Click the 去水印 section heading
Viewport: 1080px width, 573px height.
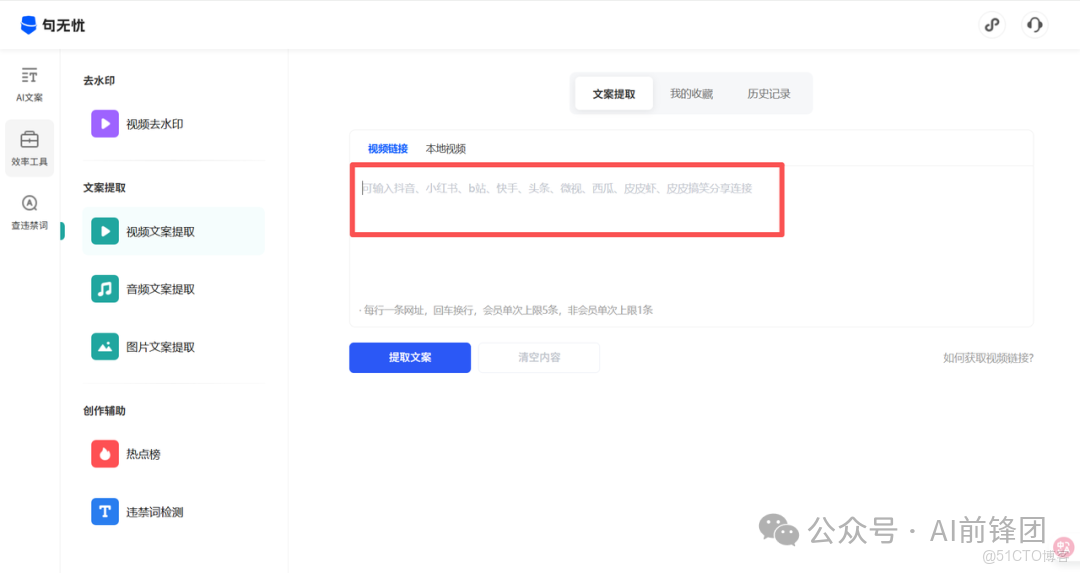pyautogui.click(x=99, y=81)
